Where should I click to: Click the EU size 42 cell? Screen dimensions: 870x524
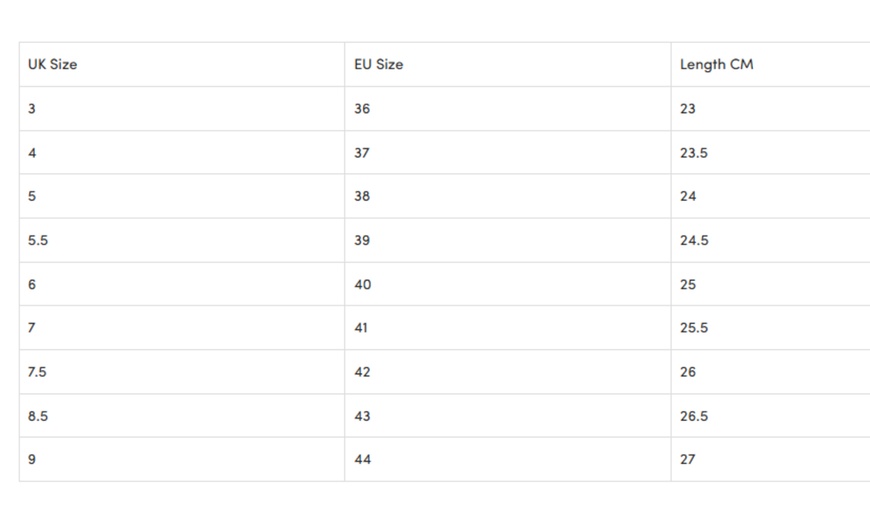point(362,371)
